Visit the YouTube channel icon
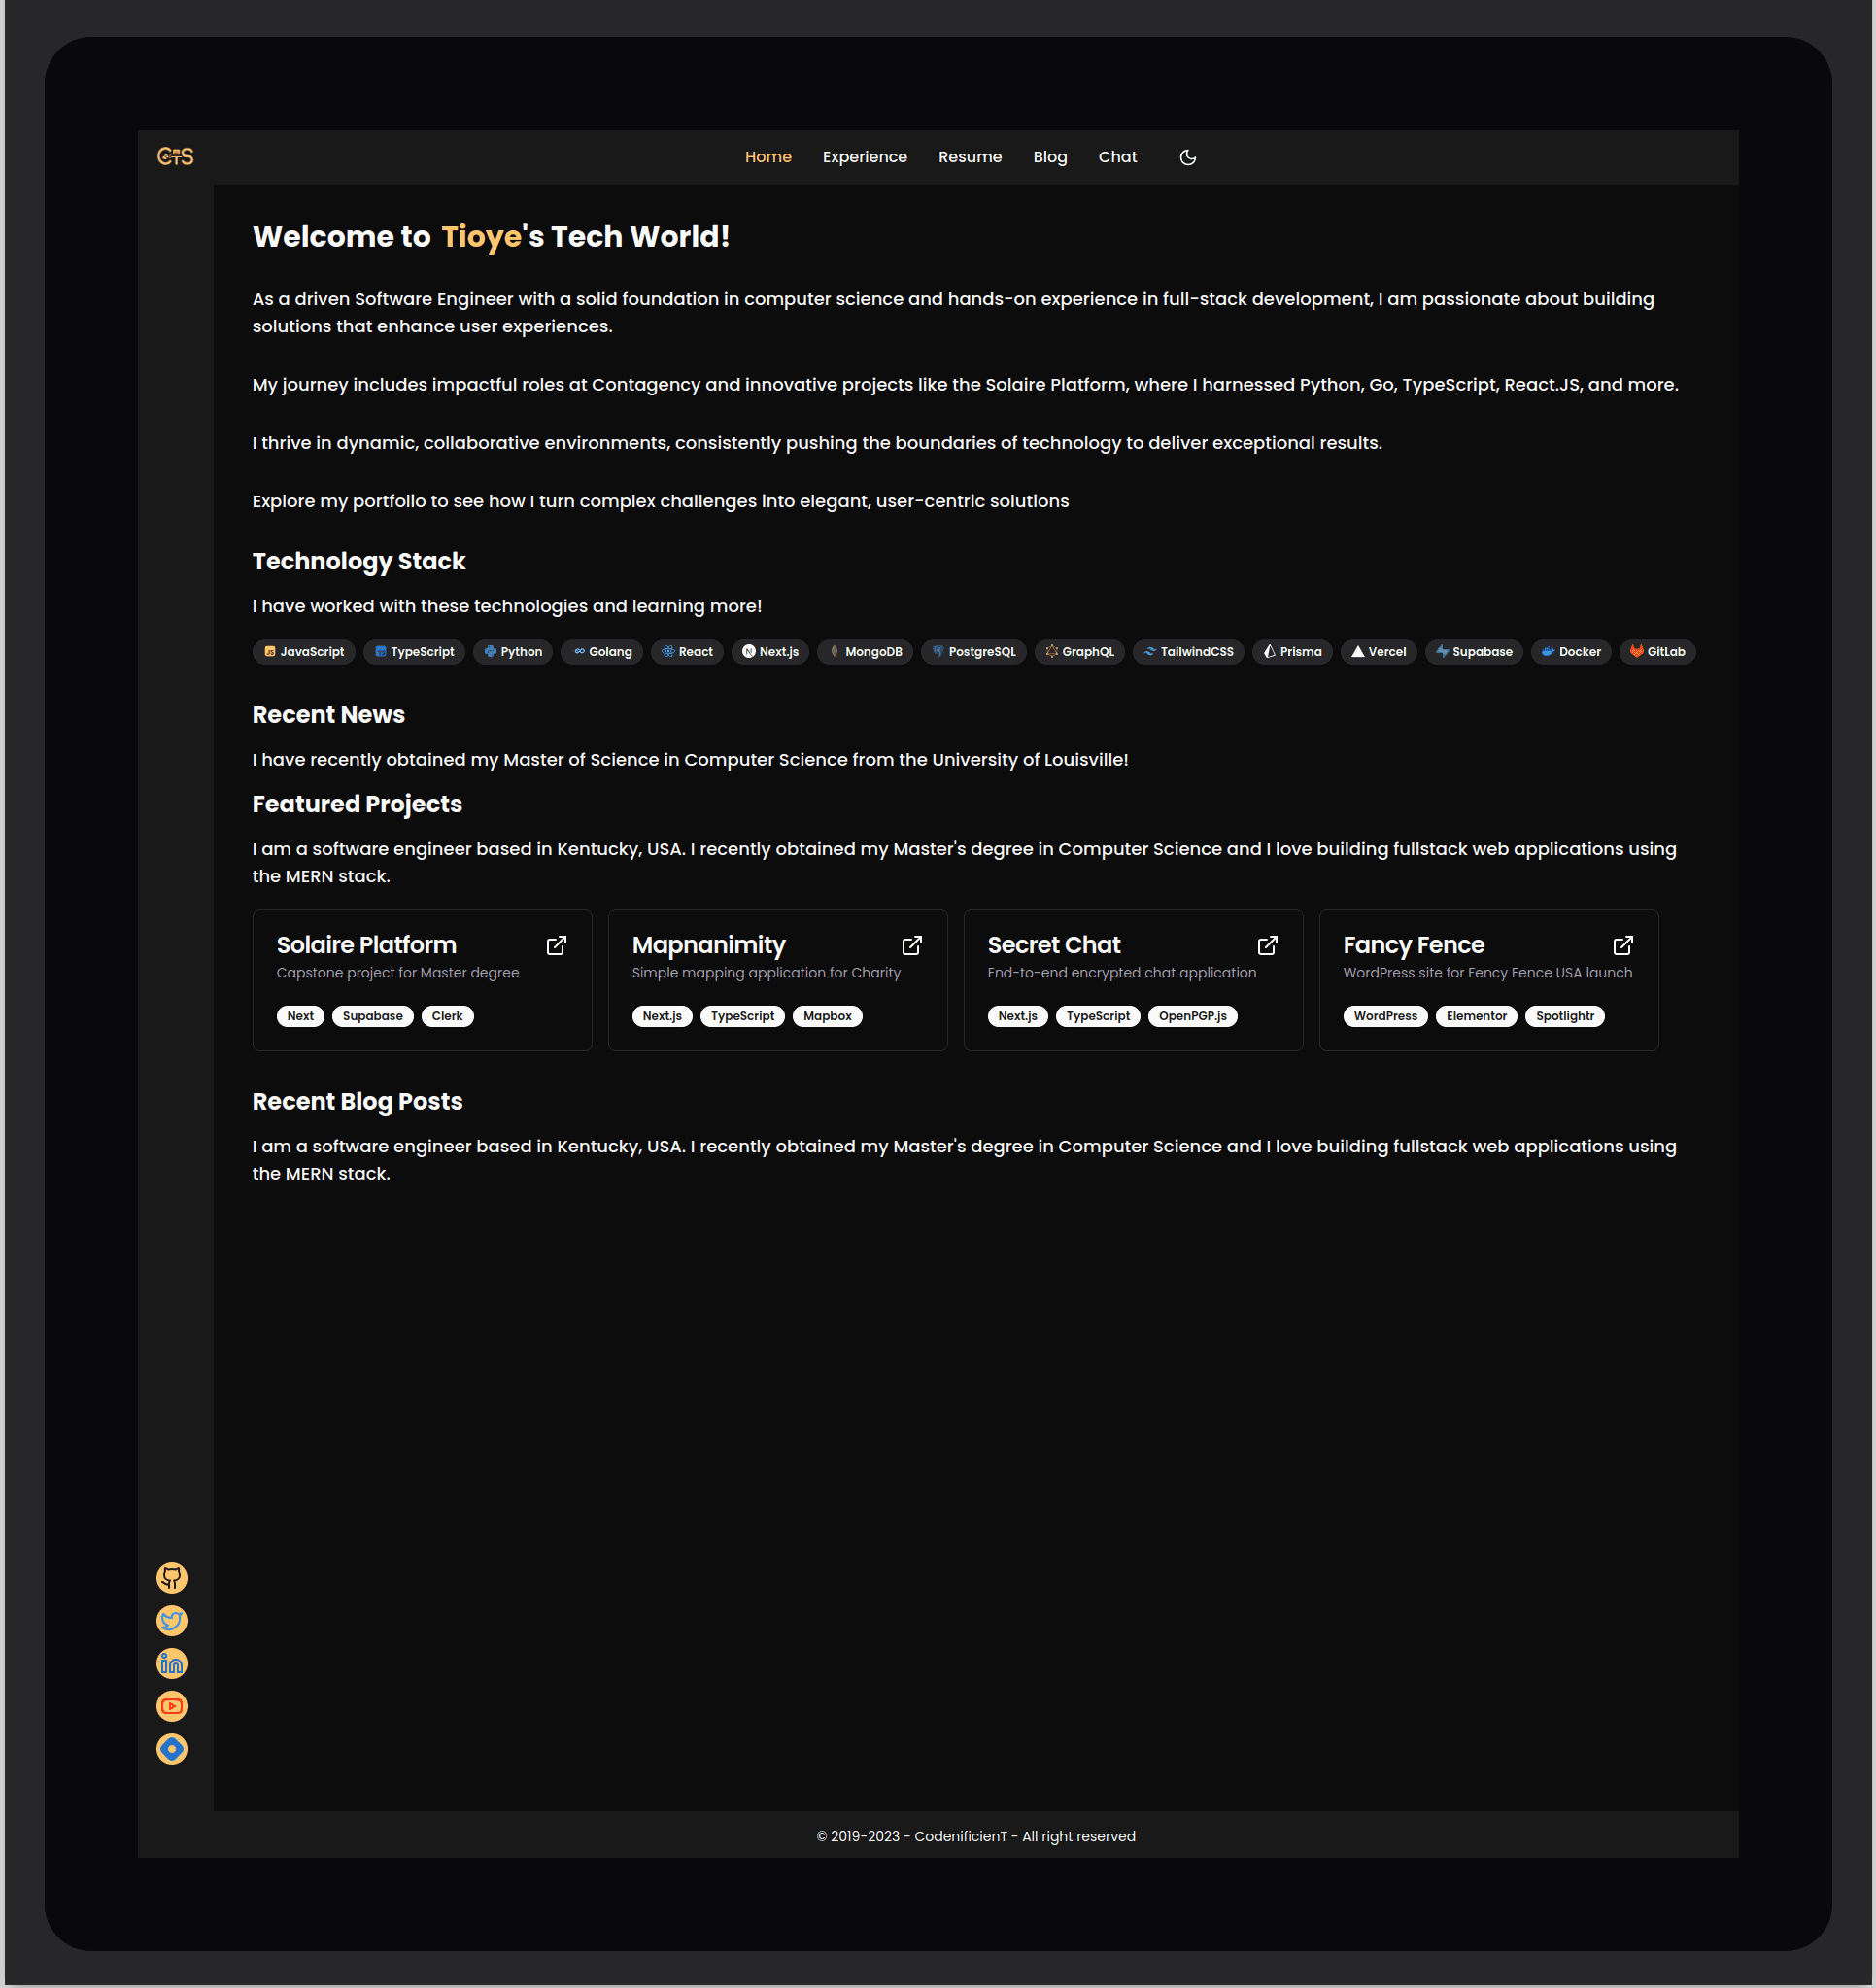The width and height of the screenshot is (1876, 1988). point(172,1707)
